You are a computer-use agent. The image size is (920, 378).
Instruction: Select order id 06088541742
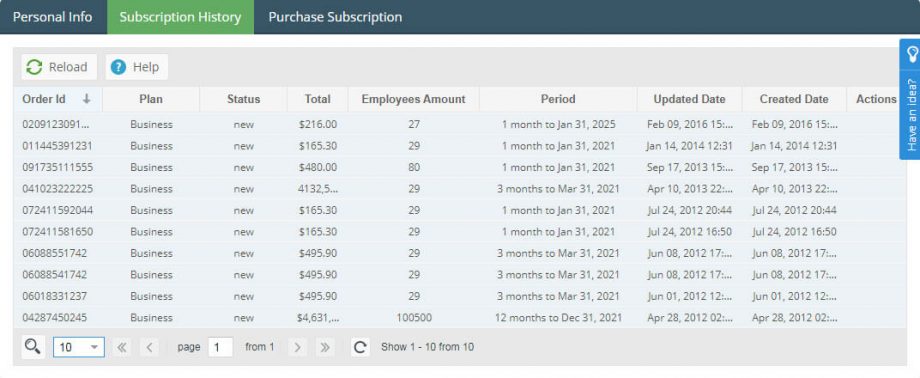point(55,275)
